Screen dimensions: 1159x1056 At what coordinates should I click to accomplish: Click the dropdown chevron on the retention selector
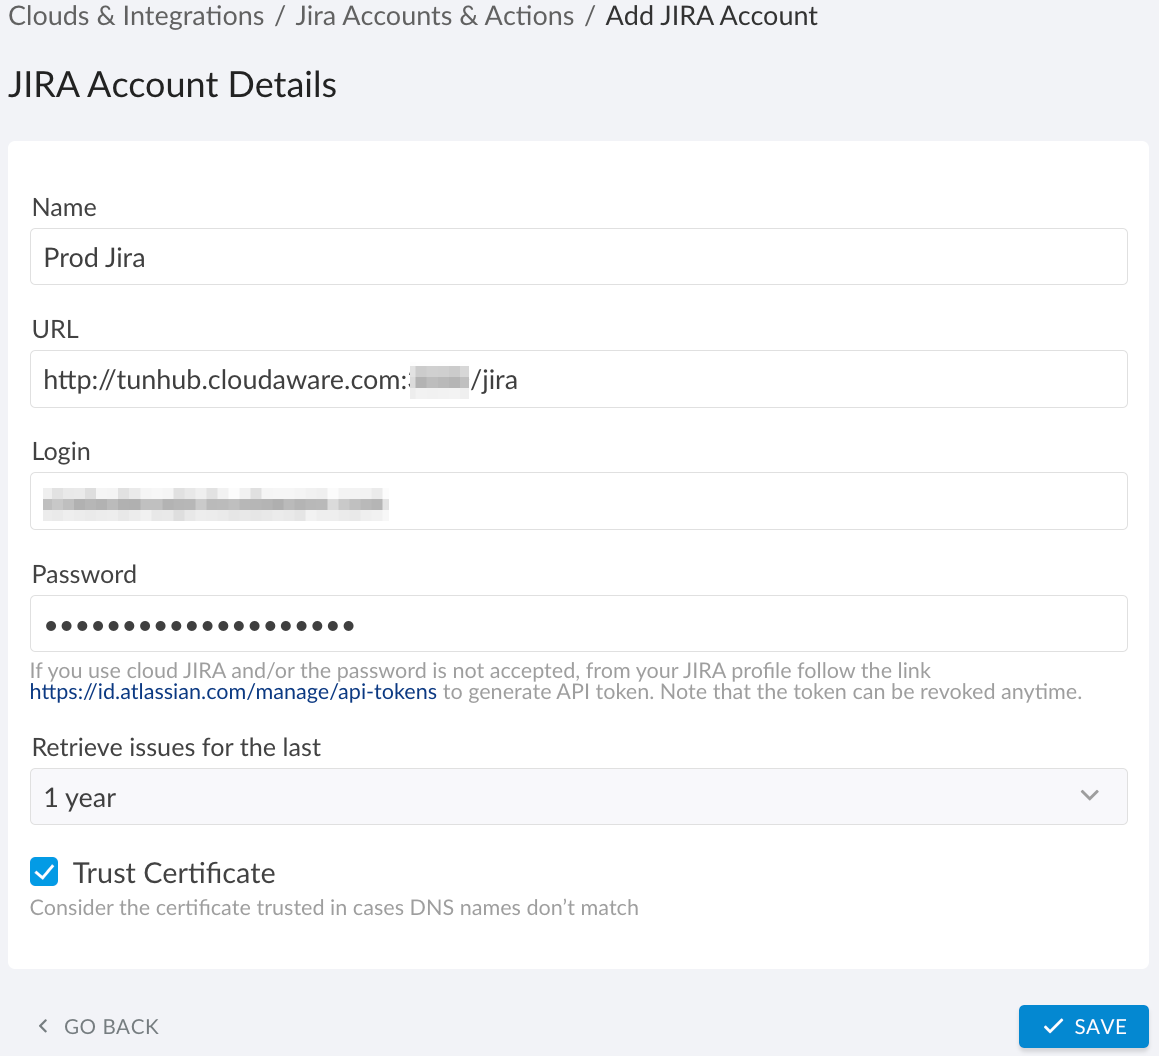click(1091, 796)
